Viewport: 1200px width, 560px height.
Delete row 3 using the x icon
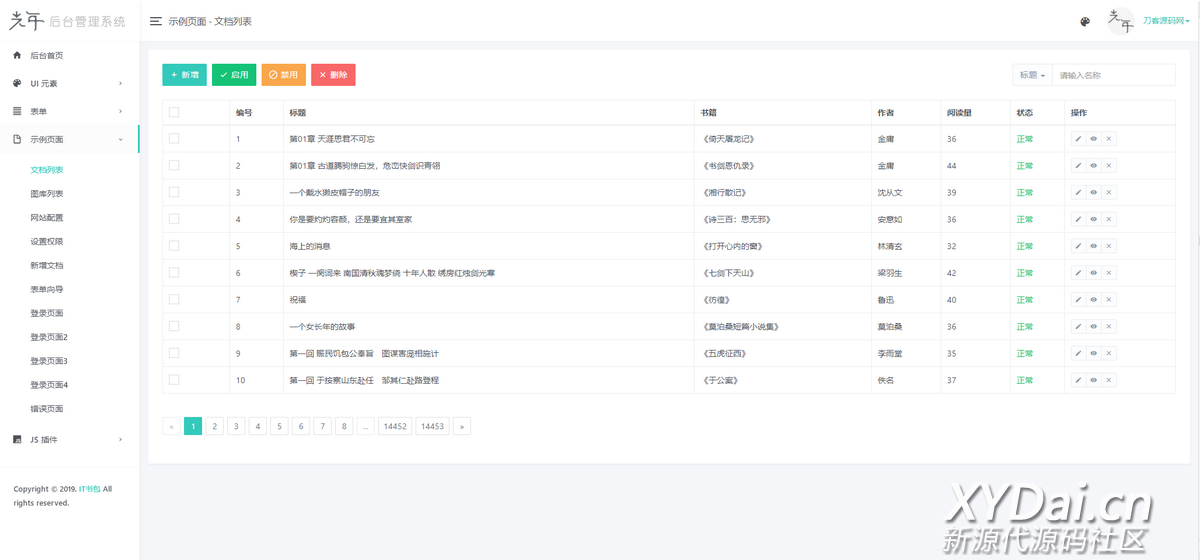pyautogui.click(x=1109, y=192)
